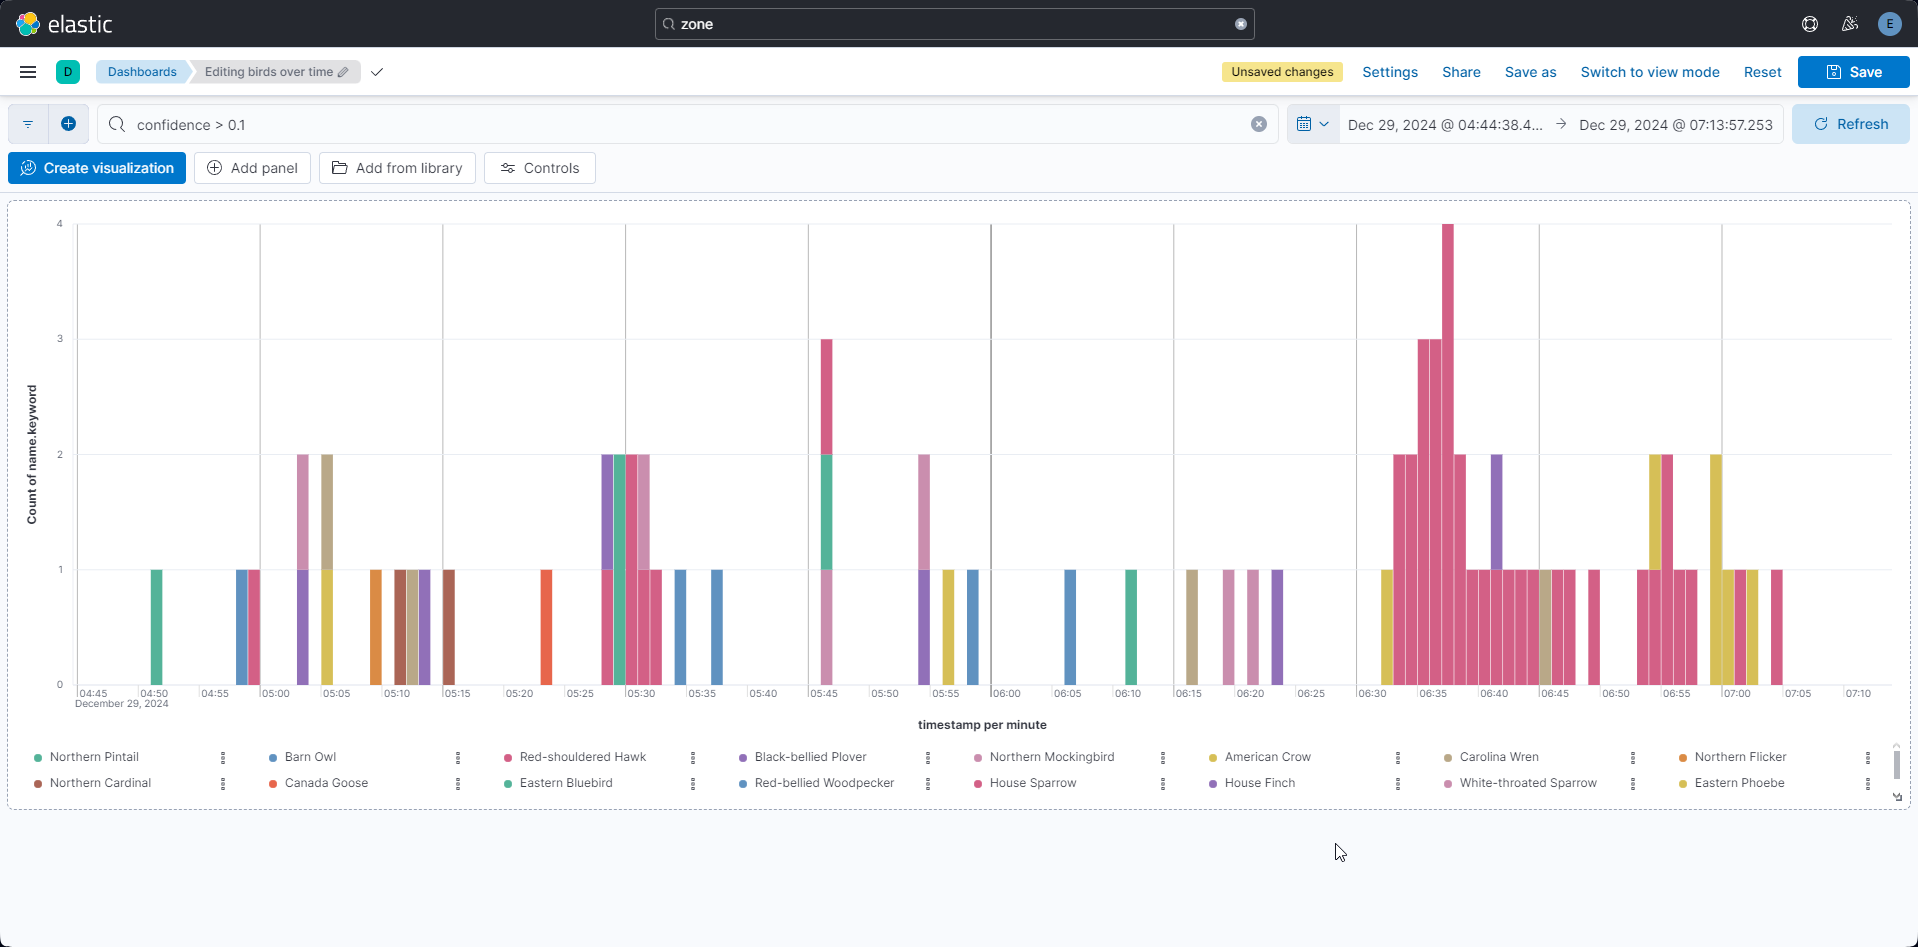Open Black-bellied Plover legend options menu
The width and height of the screenshot is (1918, 947).
[x=928, y=758]
